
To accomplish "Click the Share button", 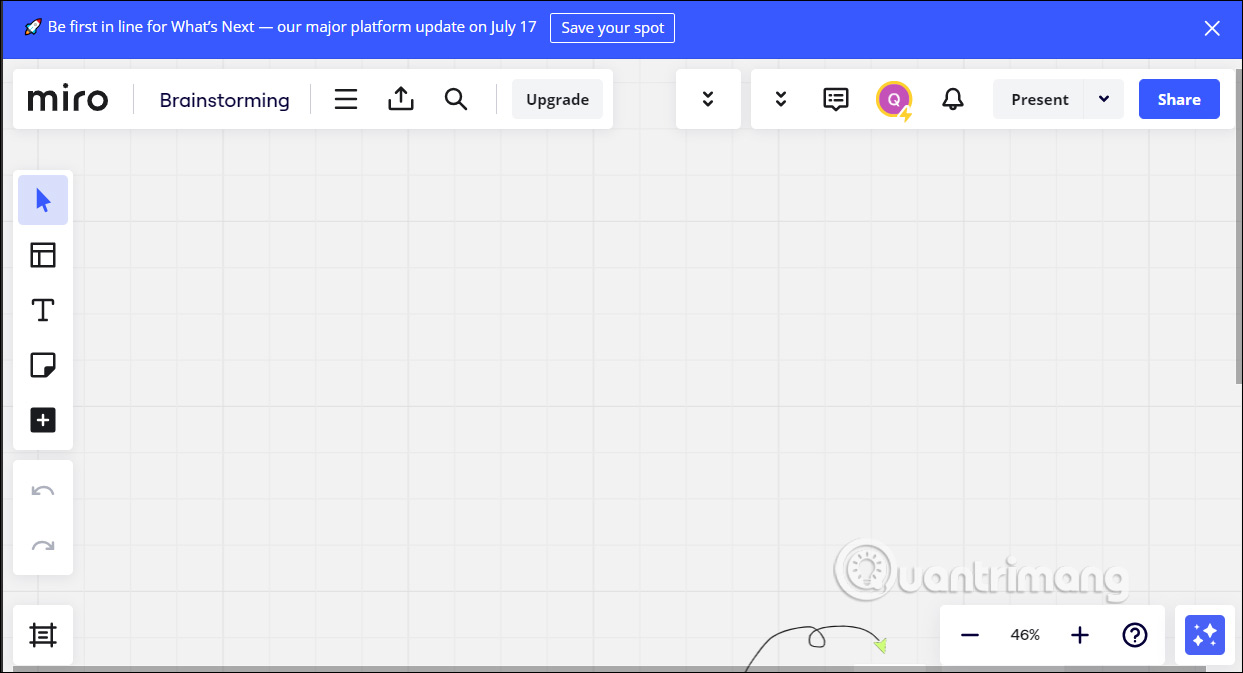I will click(x=1179, y=99).
